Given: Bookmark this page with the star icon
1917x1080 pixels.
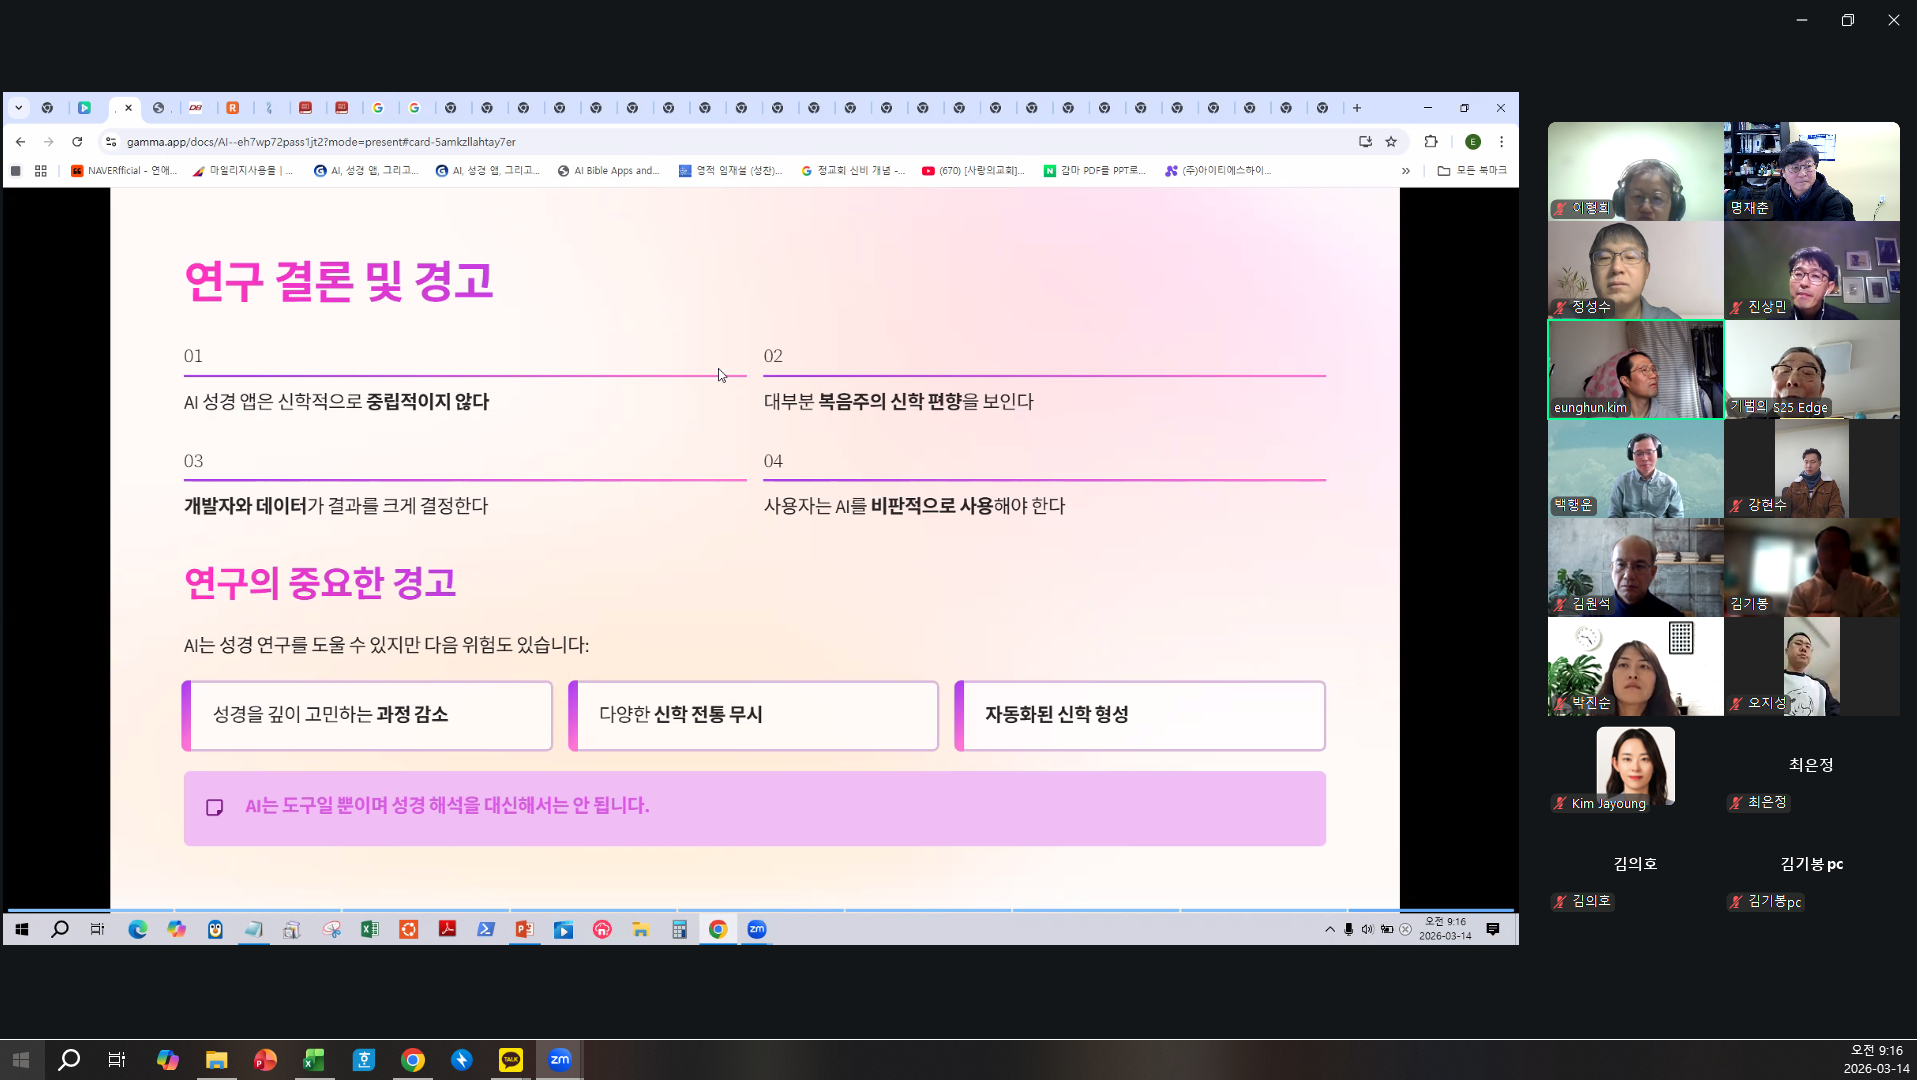Looking at the screenshot, I should pos(1391,142).
